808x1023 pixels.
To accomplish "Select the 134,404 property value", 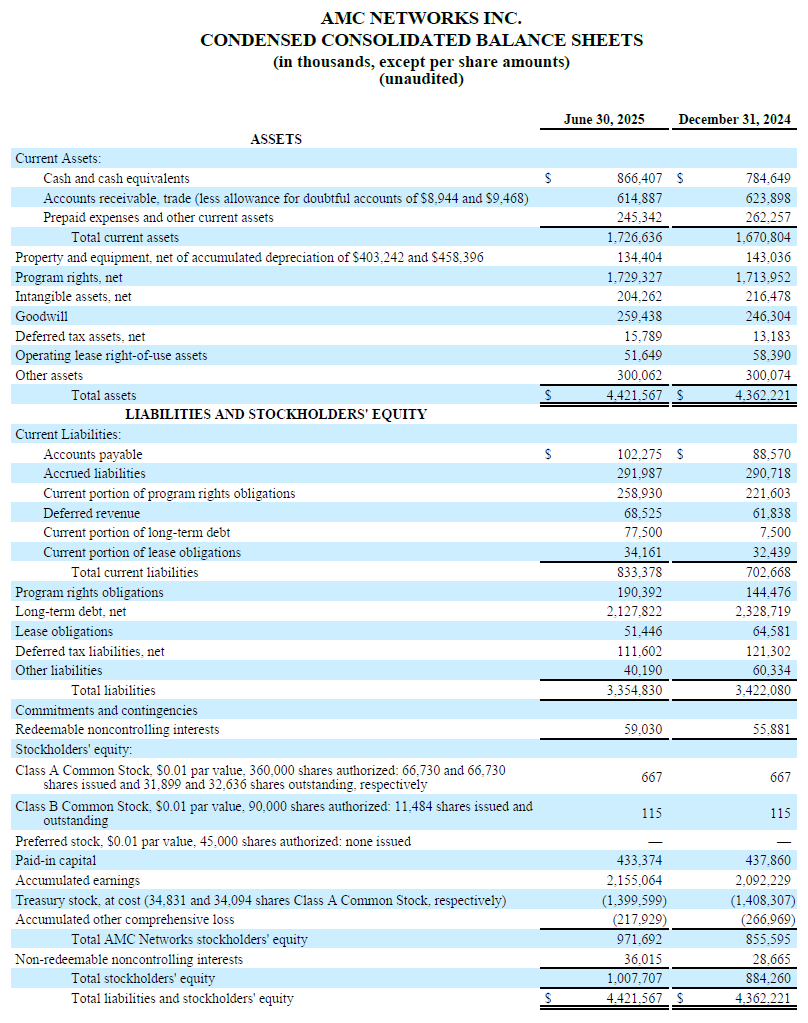I will point(640,257).
